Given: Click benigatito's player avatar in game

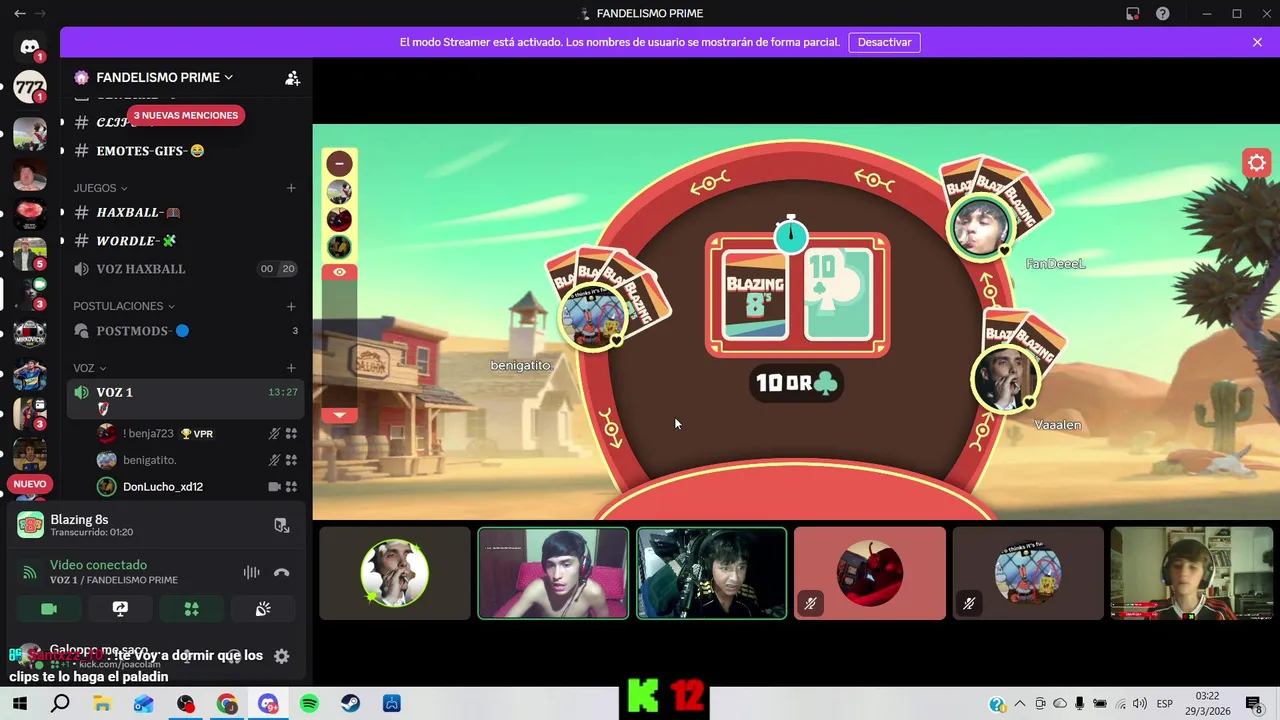Looking at the screenshot, I should click(x=592, y=316).
